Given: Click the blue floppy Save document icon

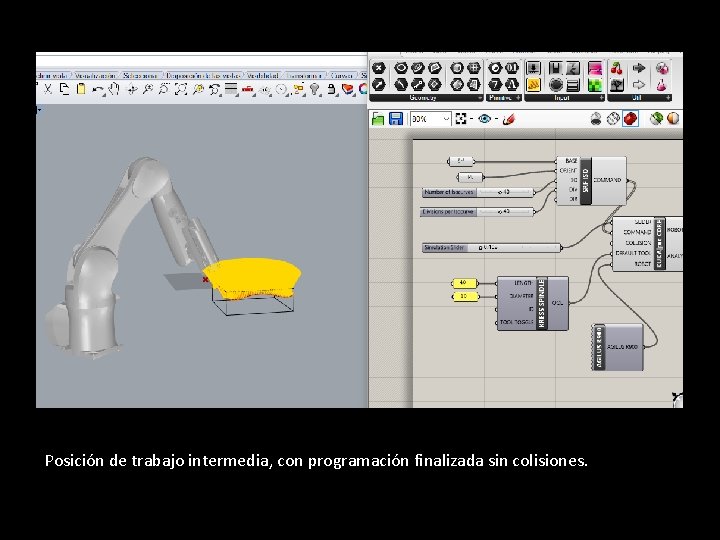Looking at the screenshot, I should click(395, 119).
